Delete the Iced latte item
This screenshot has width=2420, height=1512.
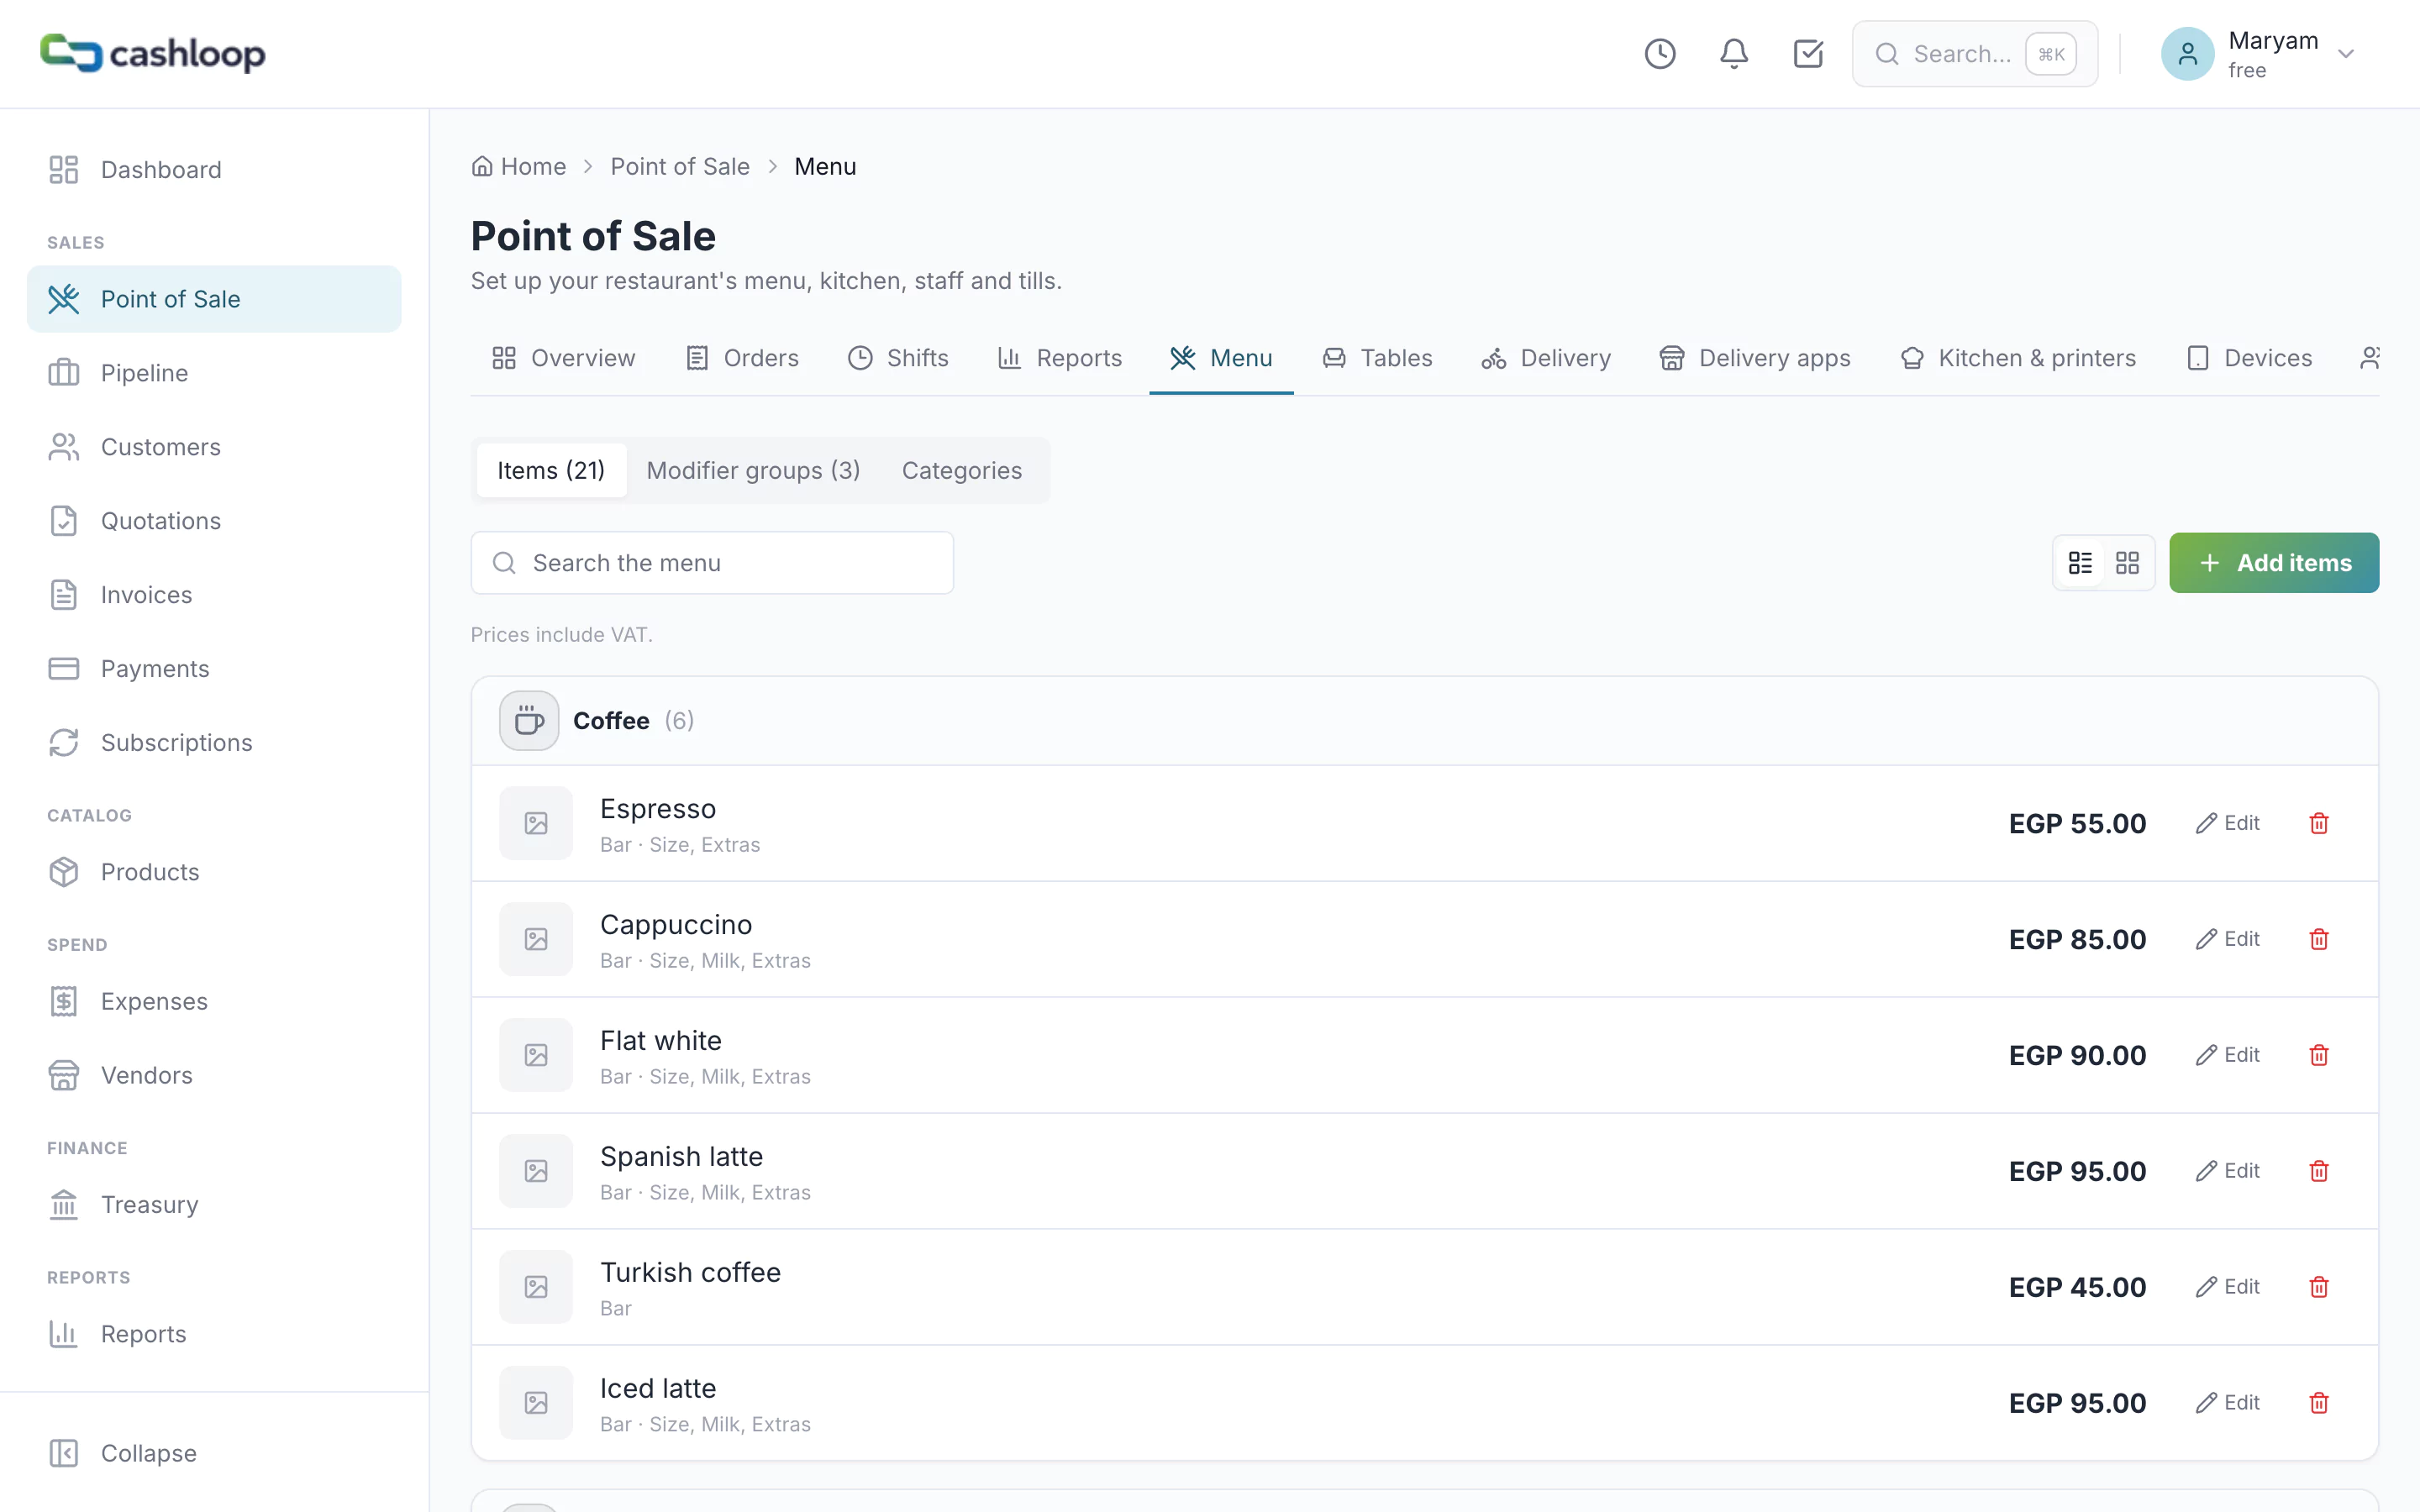tap(2319, 1403)
